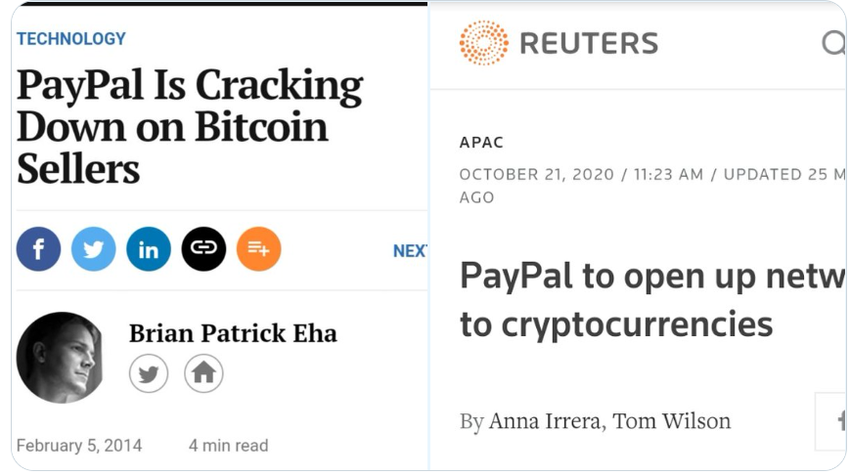Click the Reuters orange dotted logo
Image resolution: width=850 pixels, height=475 pixels.
(x=483, y=43)
